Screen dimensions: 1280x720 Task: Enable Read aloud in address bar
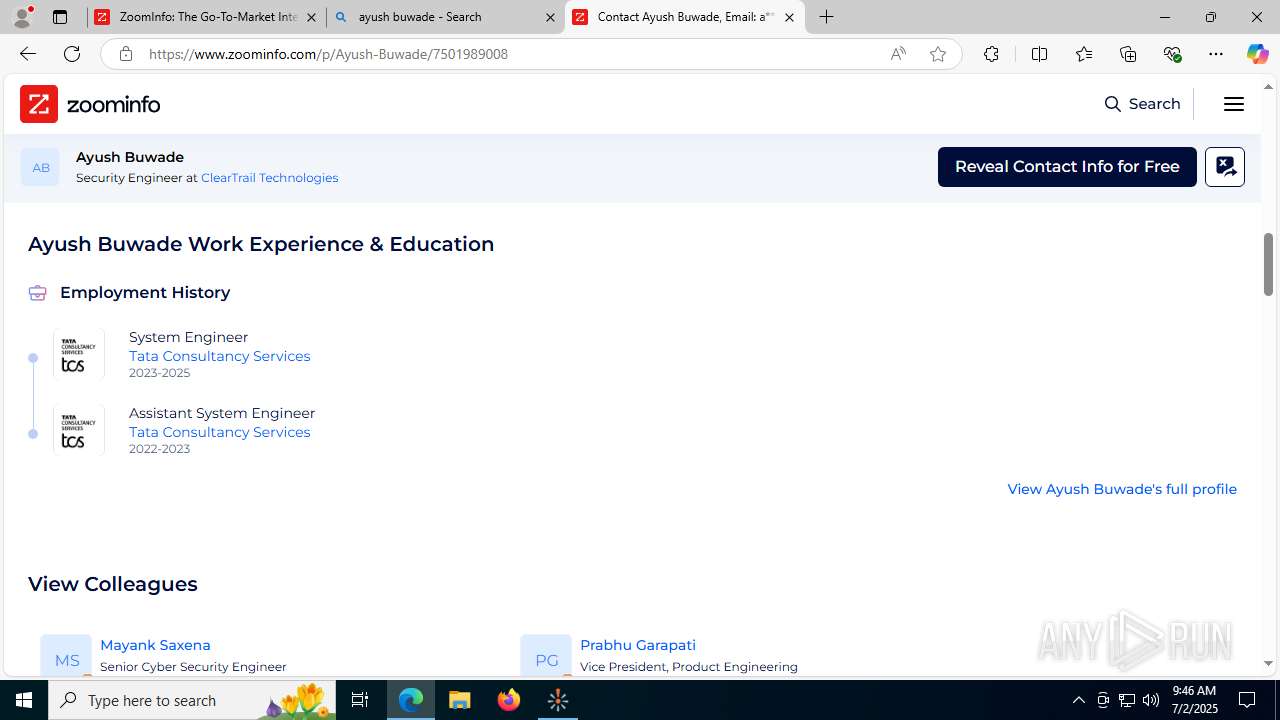pos(898,54)
